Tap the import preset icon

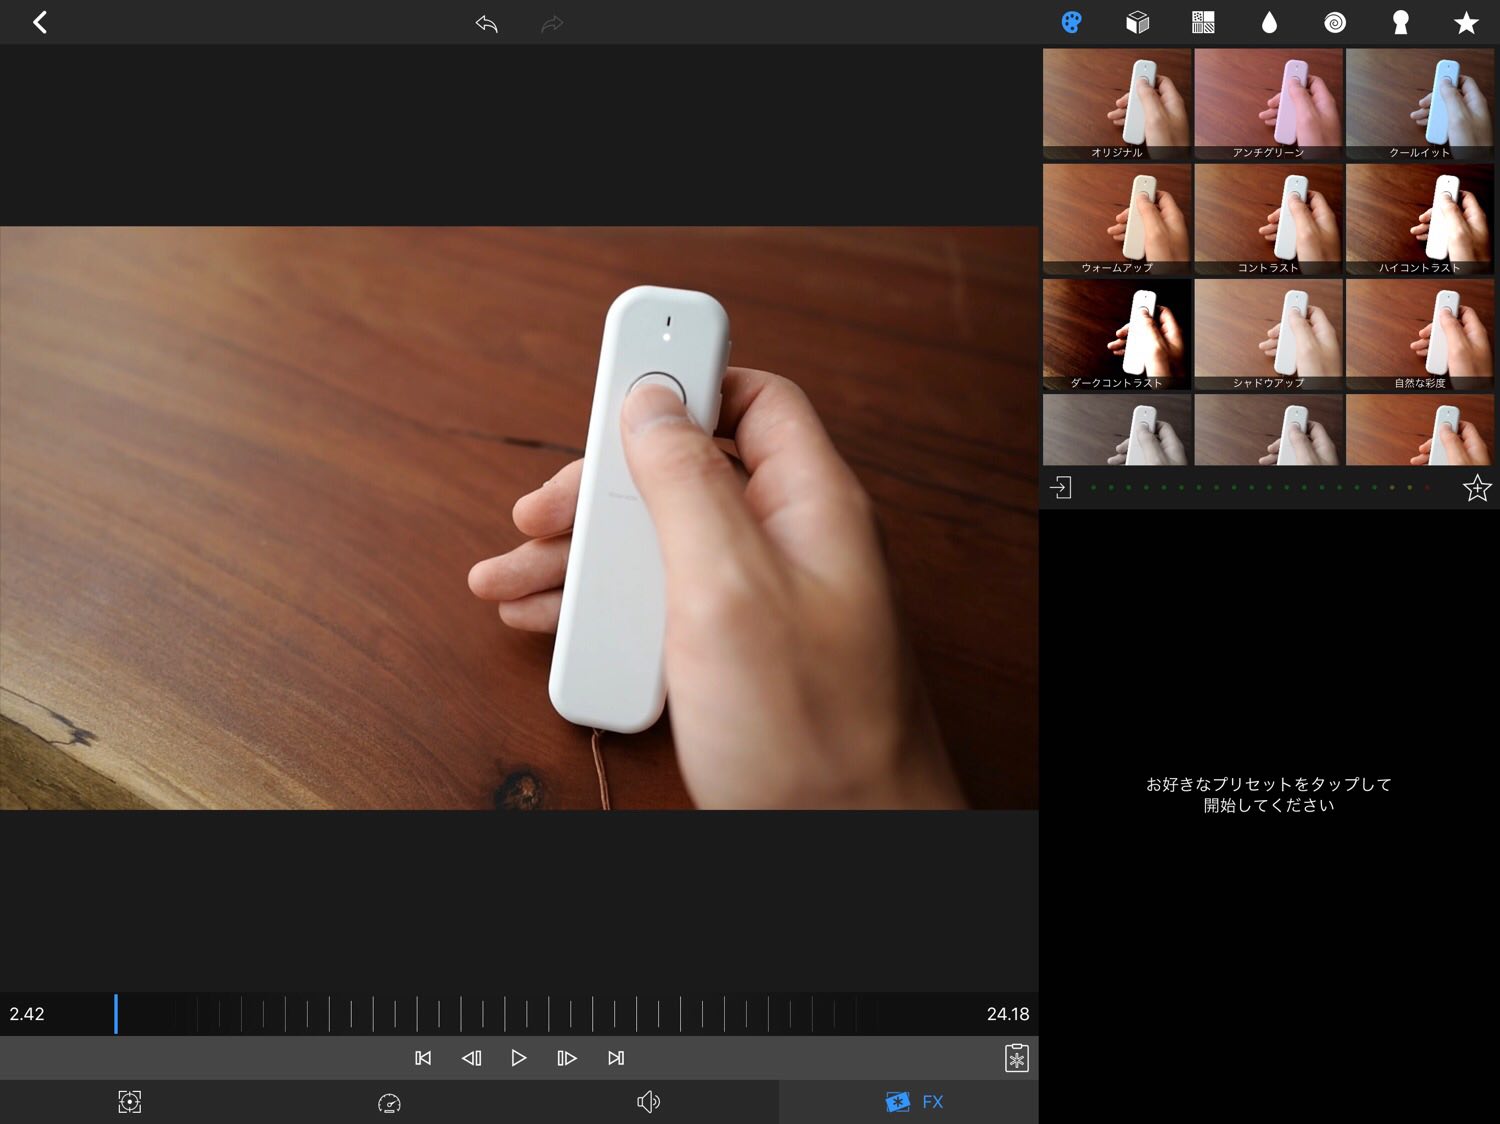coord(1061,487)
